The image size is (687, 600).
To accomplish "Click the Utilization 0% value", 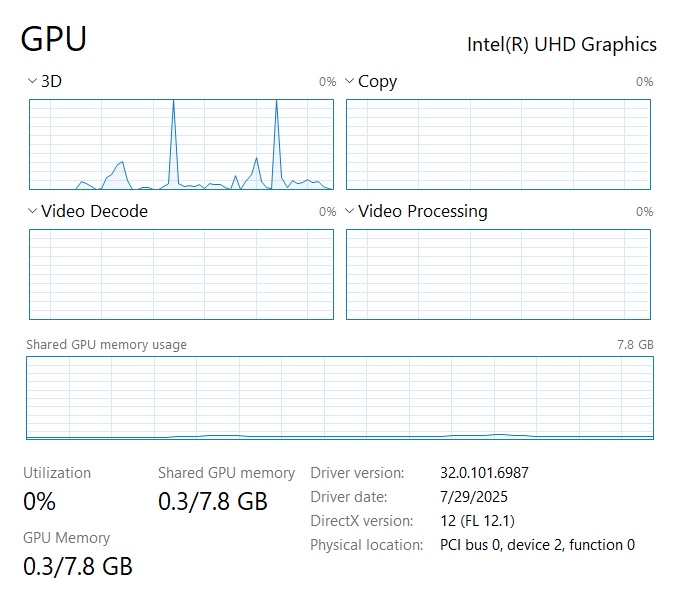I will (x=39, y=500).
